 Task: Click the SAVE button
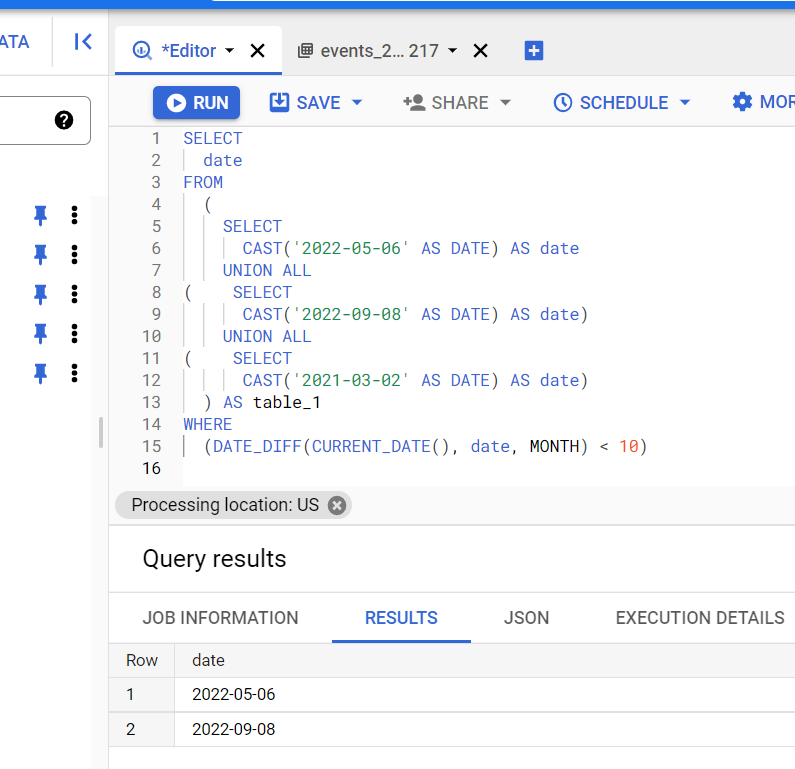coord(305,103)
